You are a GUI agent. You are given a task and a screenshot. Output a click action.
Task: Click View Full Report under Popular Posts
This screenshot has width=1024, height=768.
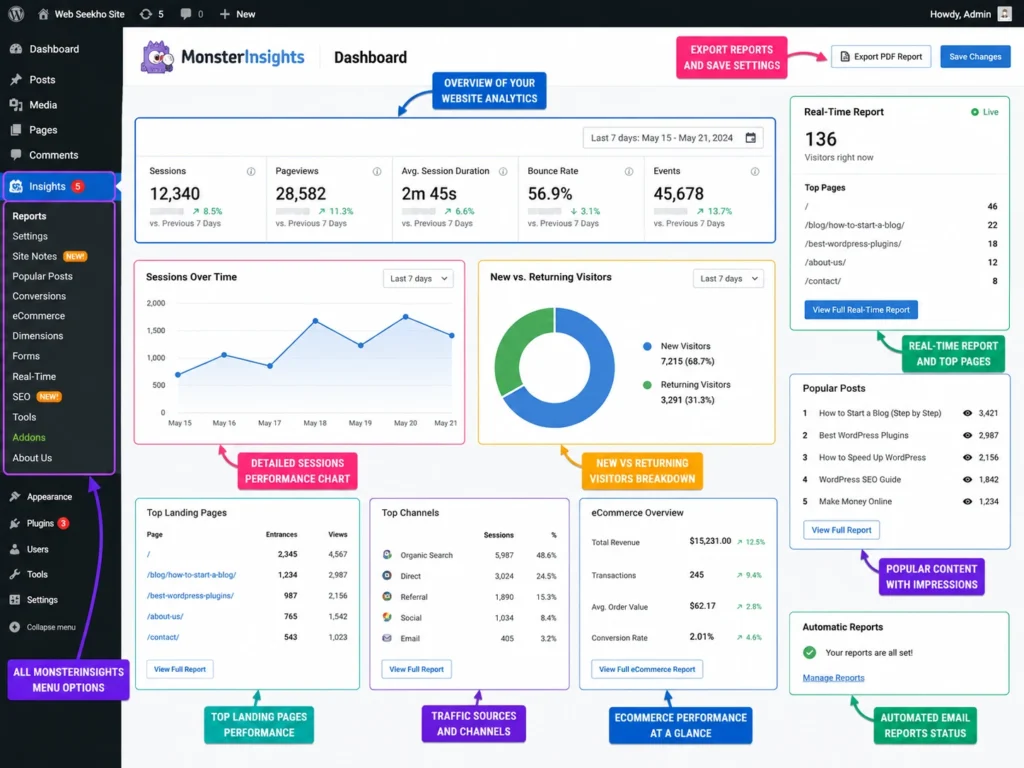click(841, 530)
